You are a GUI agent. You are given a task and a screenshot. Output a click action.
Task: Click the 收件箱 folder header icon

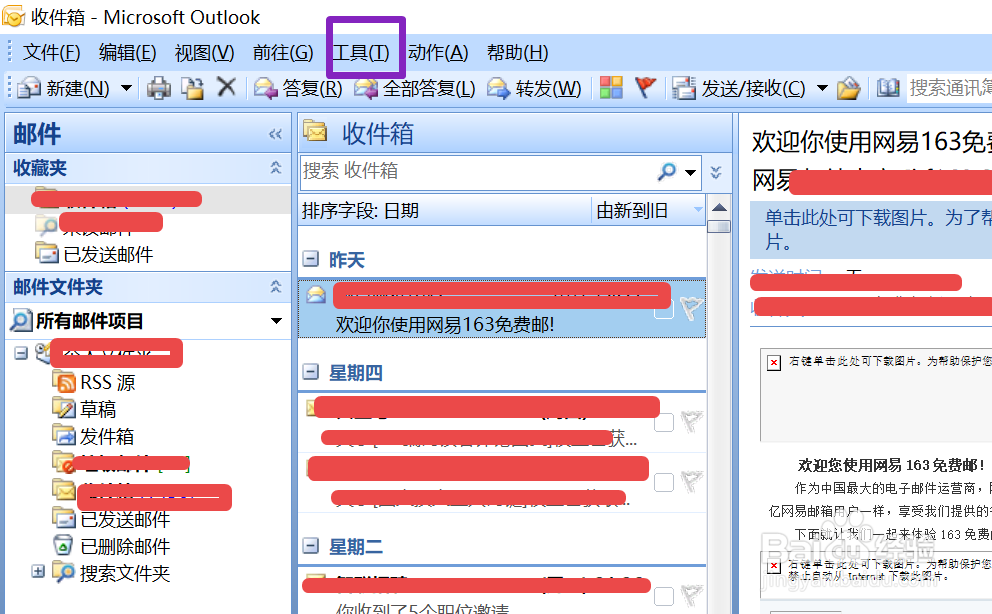pos(314,131)
